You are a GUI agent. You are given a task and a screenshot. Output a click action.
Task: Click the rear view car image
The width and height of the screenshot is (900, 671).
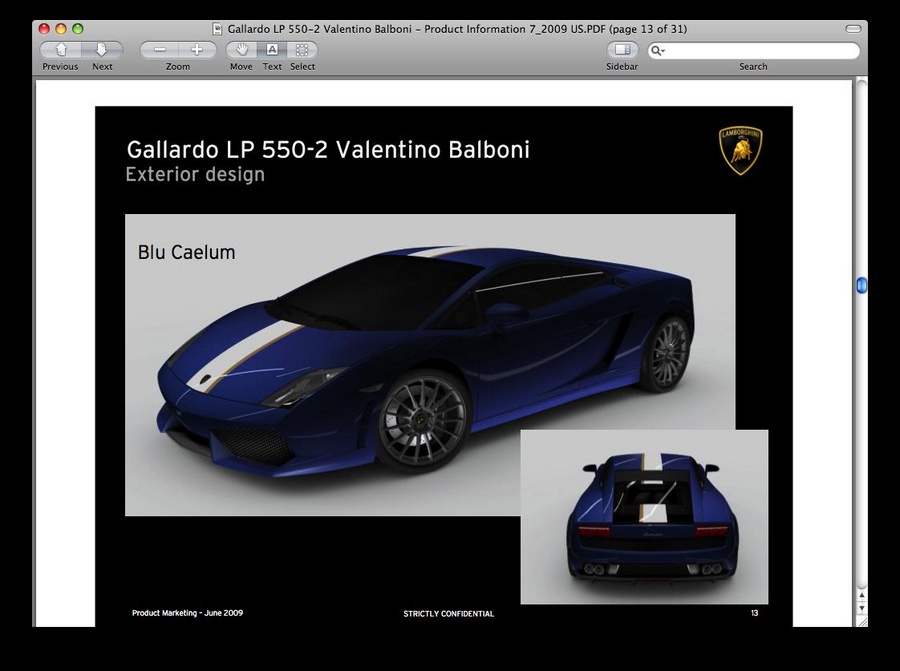click(644, 517)
